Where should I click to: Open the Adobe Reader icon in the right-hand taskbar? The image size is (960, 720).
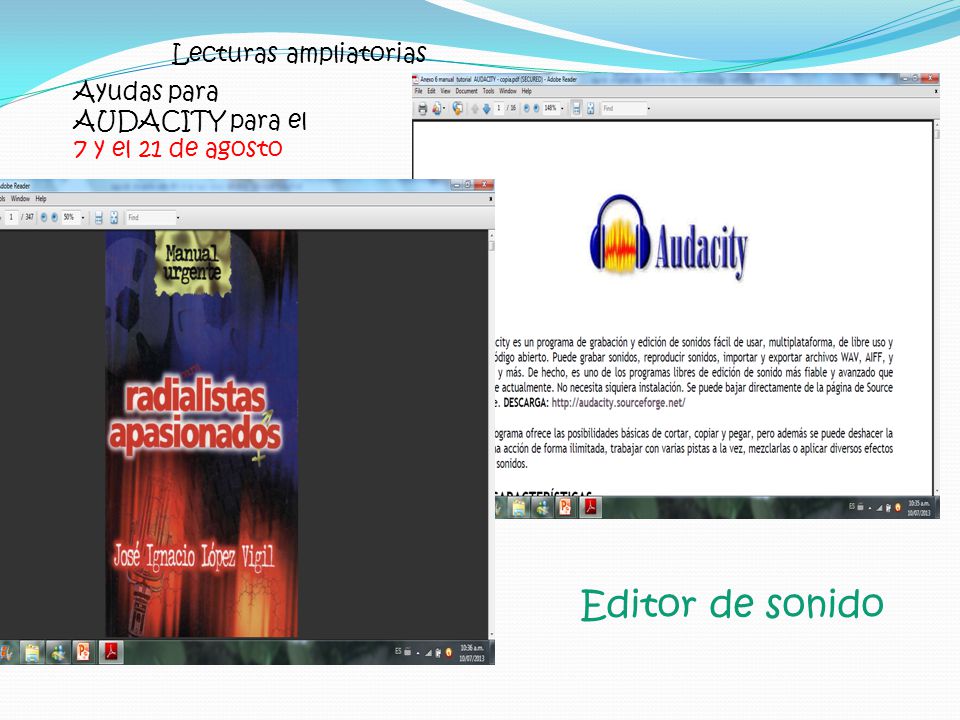click(x=590, y=508)
